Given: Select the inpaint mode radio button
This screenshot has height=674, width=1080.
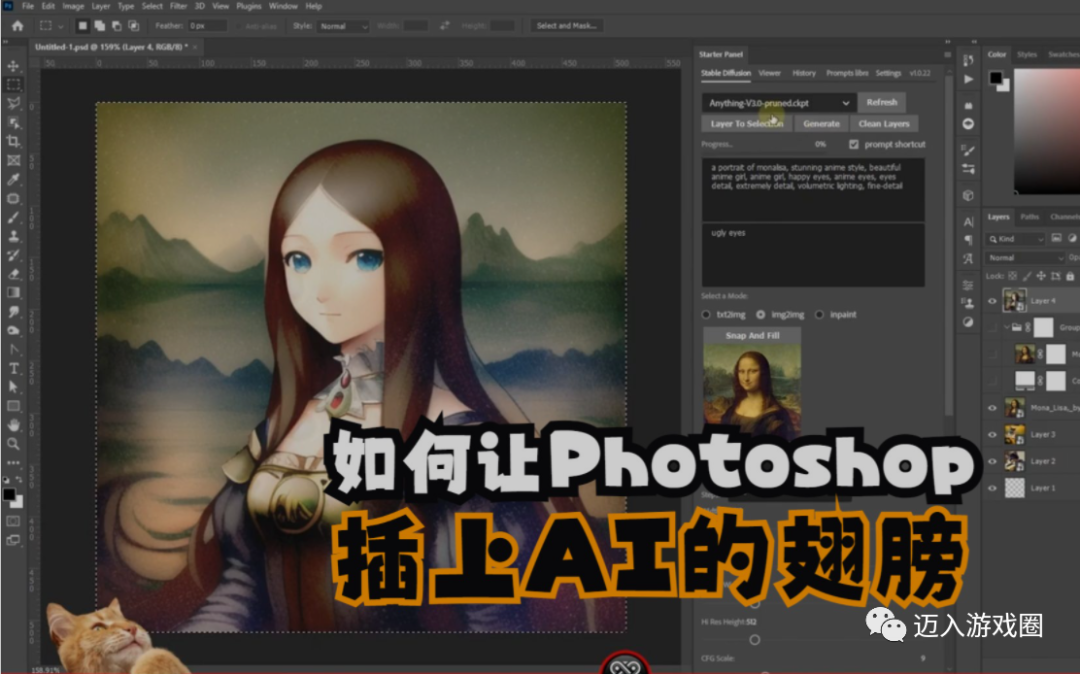Looking at the screenshot, I should 819,315.
